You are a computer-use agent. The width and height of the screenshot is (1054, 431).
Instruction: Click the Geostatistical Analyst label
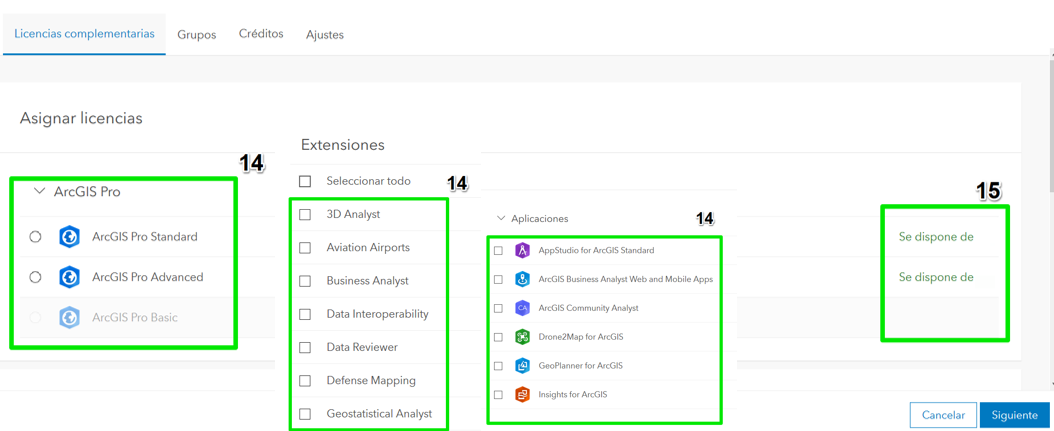[x=379, y=414]
